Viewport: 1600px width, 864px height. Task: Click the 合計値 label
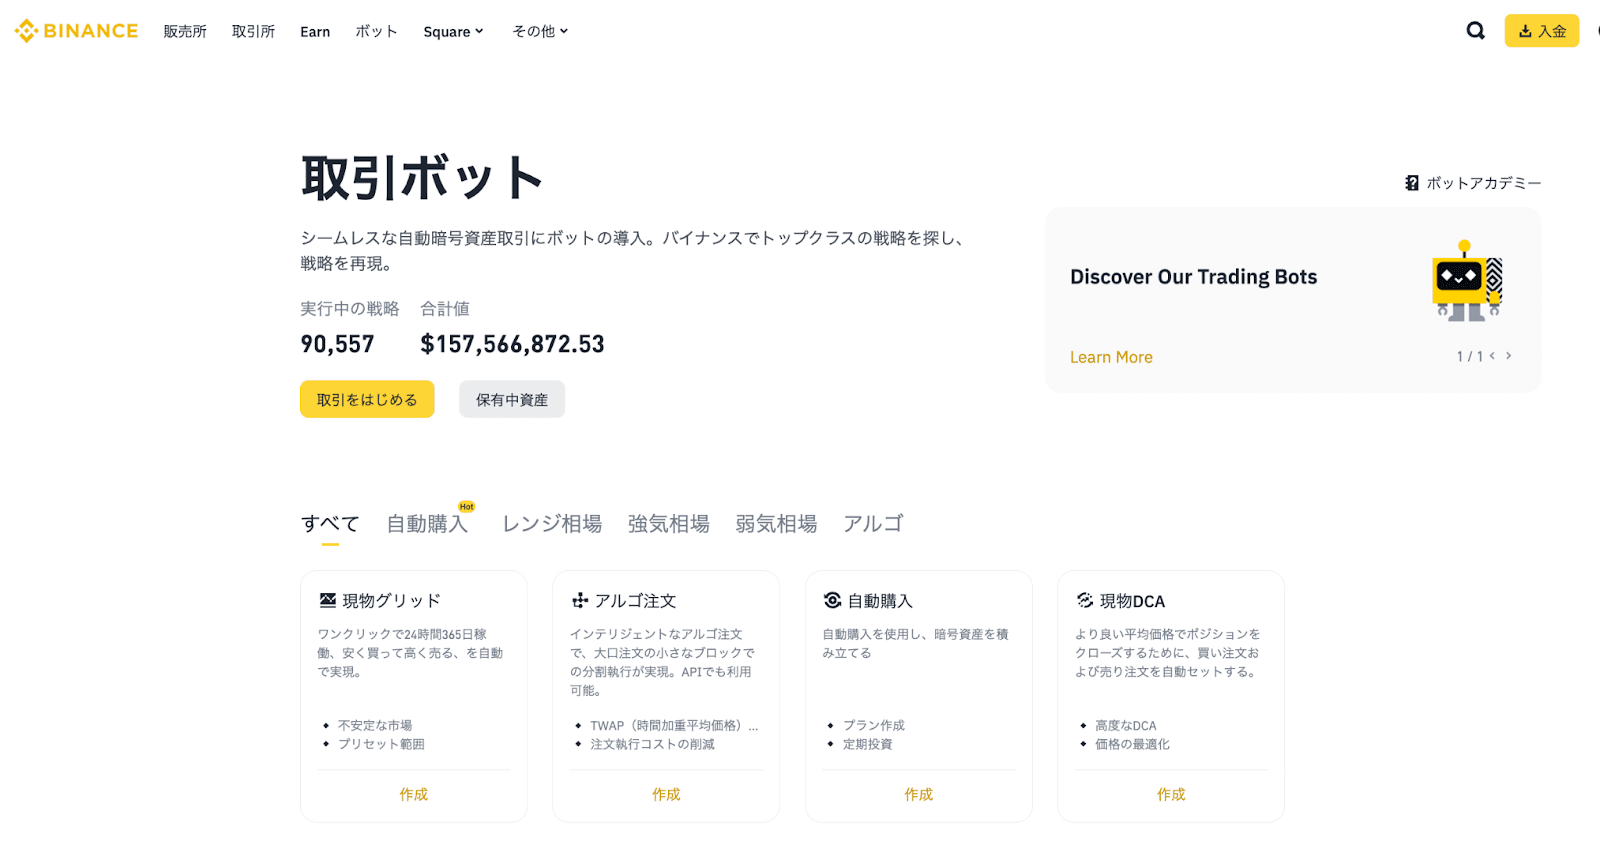[x=445, y=309]
